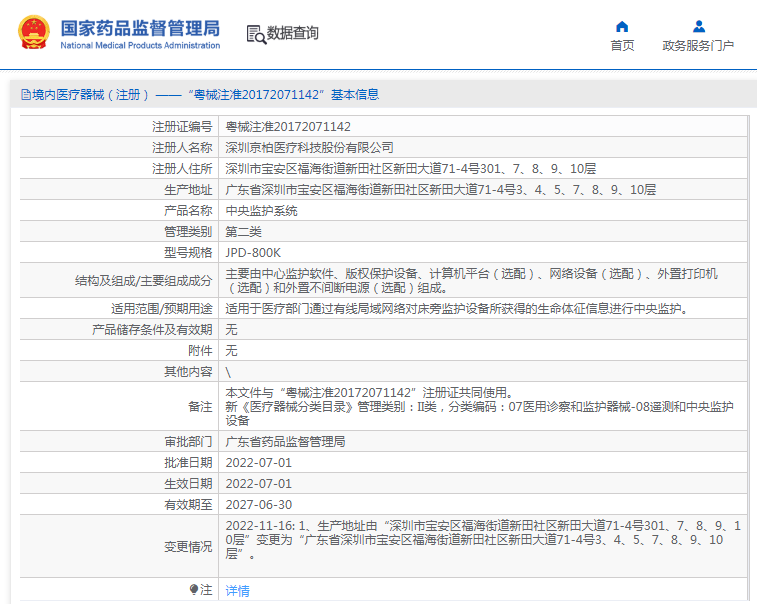Image resolution: width=757 pixels, height=604 pixels.
Task: Select registration number 粤械注准20172071142 value
Action: click(x=288, y=127)
